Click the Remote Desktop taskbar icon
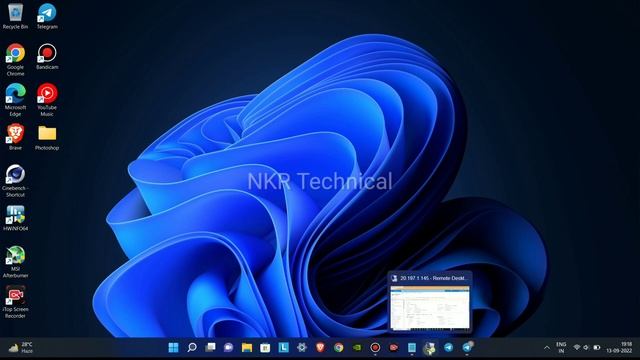640x360 pixels. pos(429,348)
